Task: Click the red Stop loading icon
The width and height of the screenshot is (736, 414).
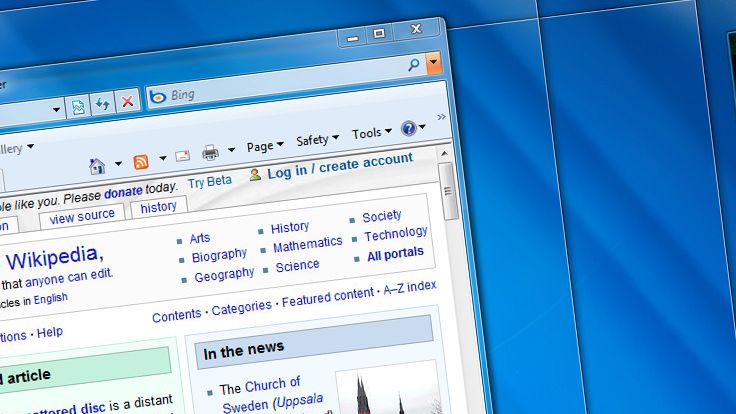Action: 127,101
